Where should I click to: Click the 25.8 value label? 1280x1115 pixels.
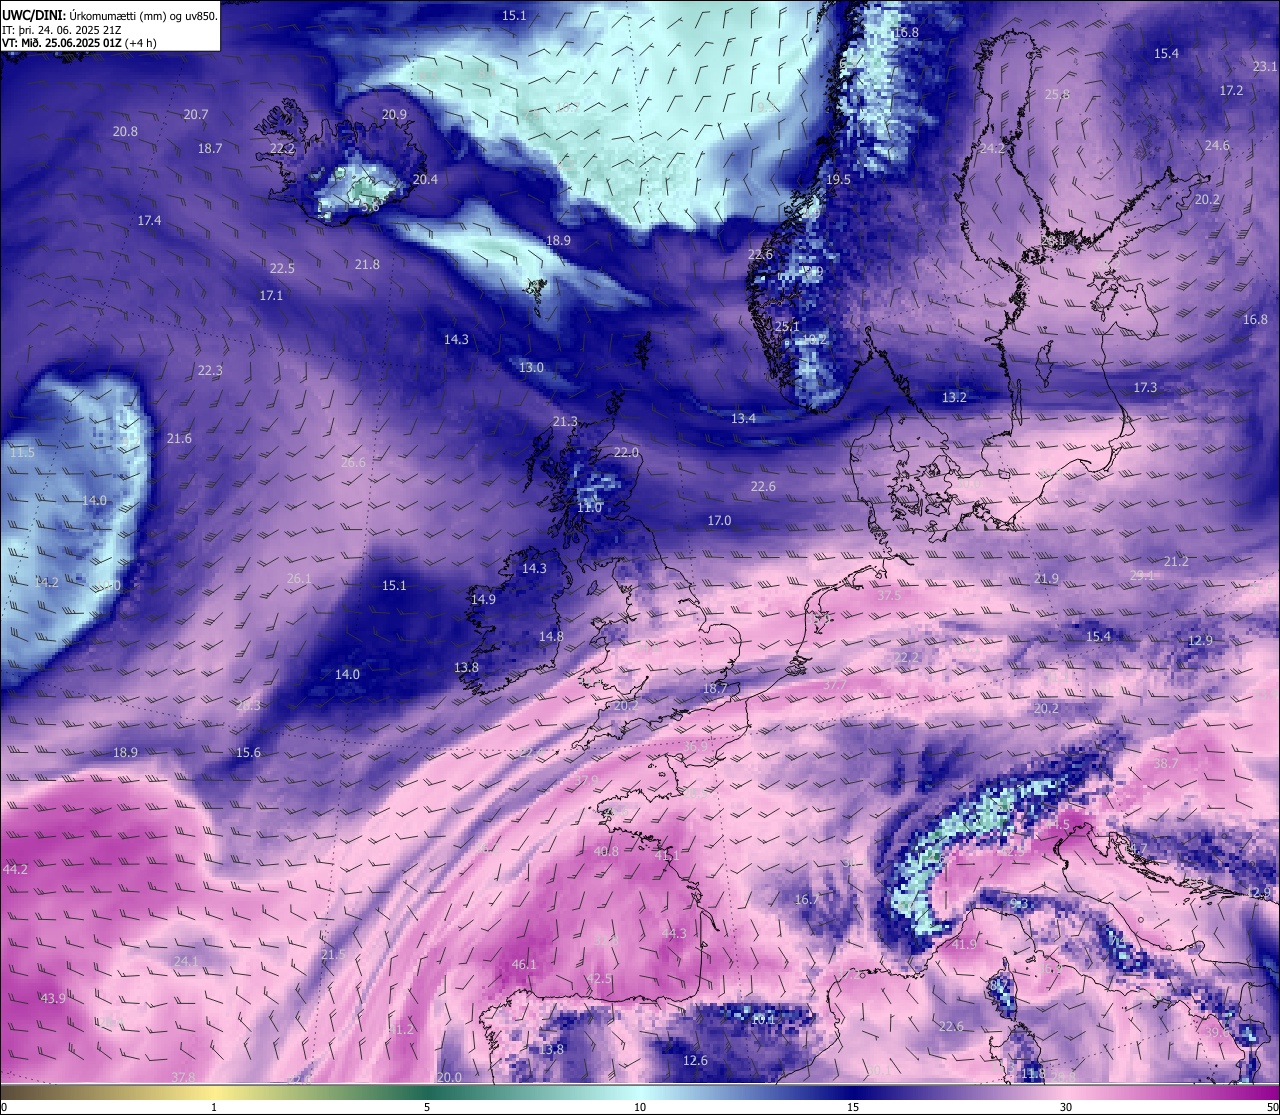pos(1057,95)
